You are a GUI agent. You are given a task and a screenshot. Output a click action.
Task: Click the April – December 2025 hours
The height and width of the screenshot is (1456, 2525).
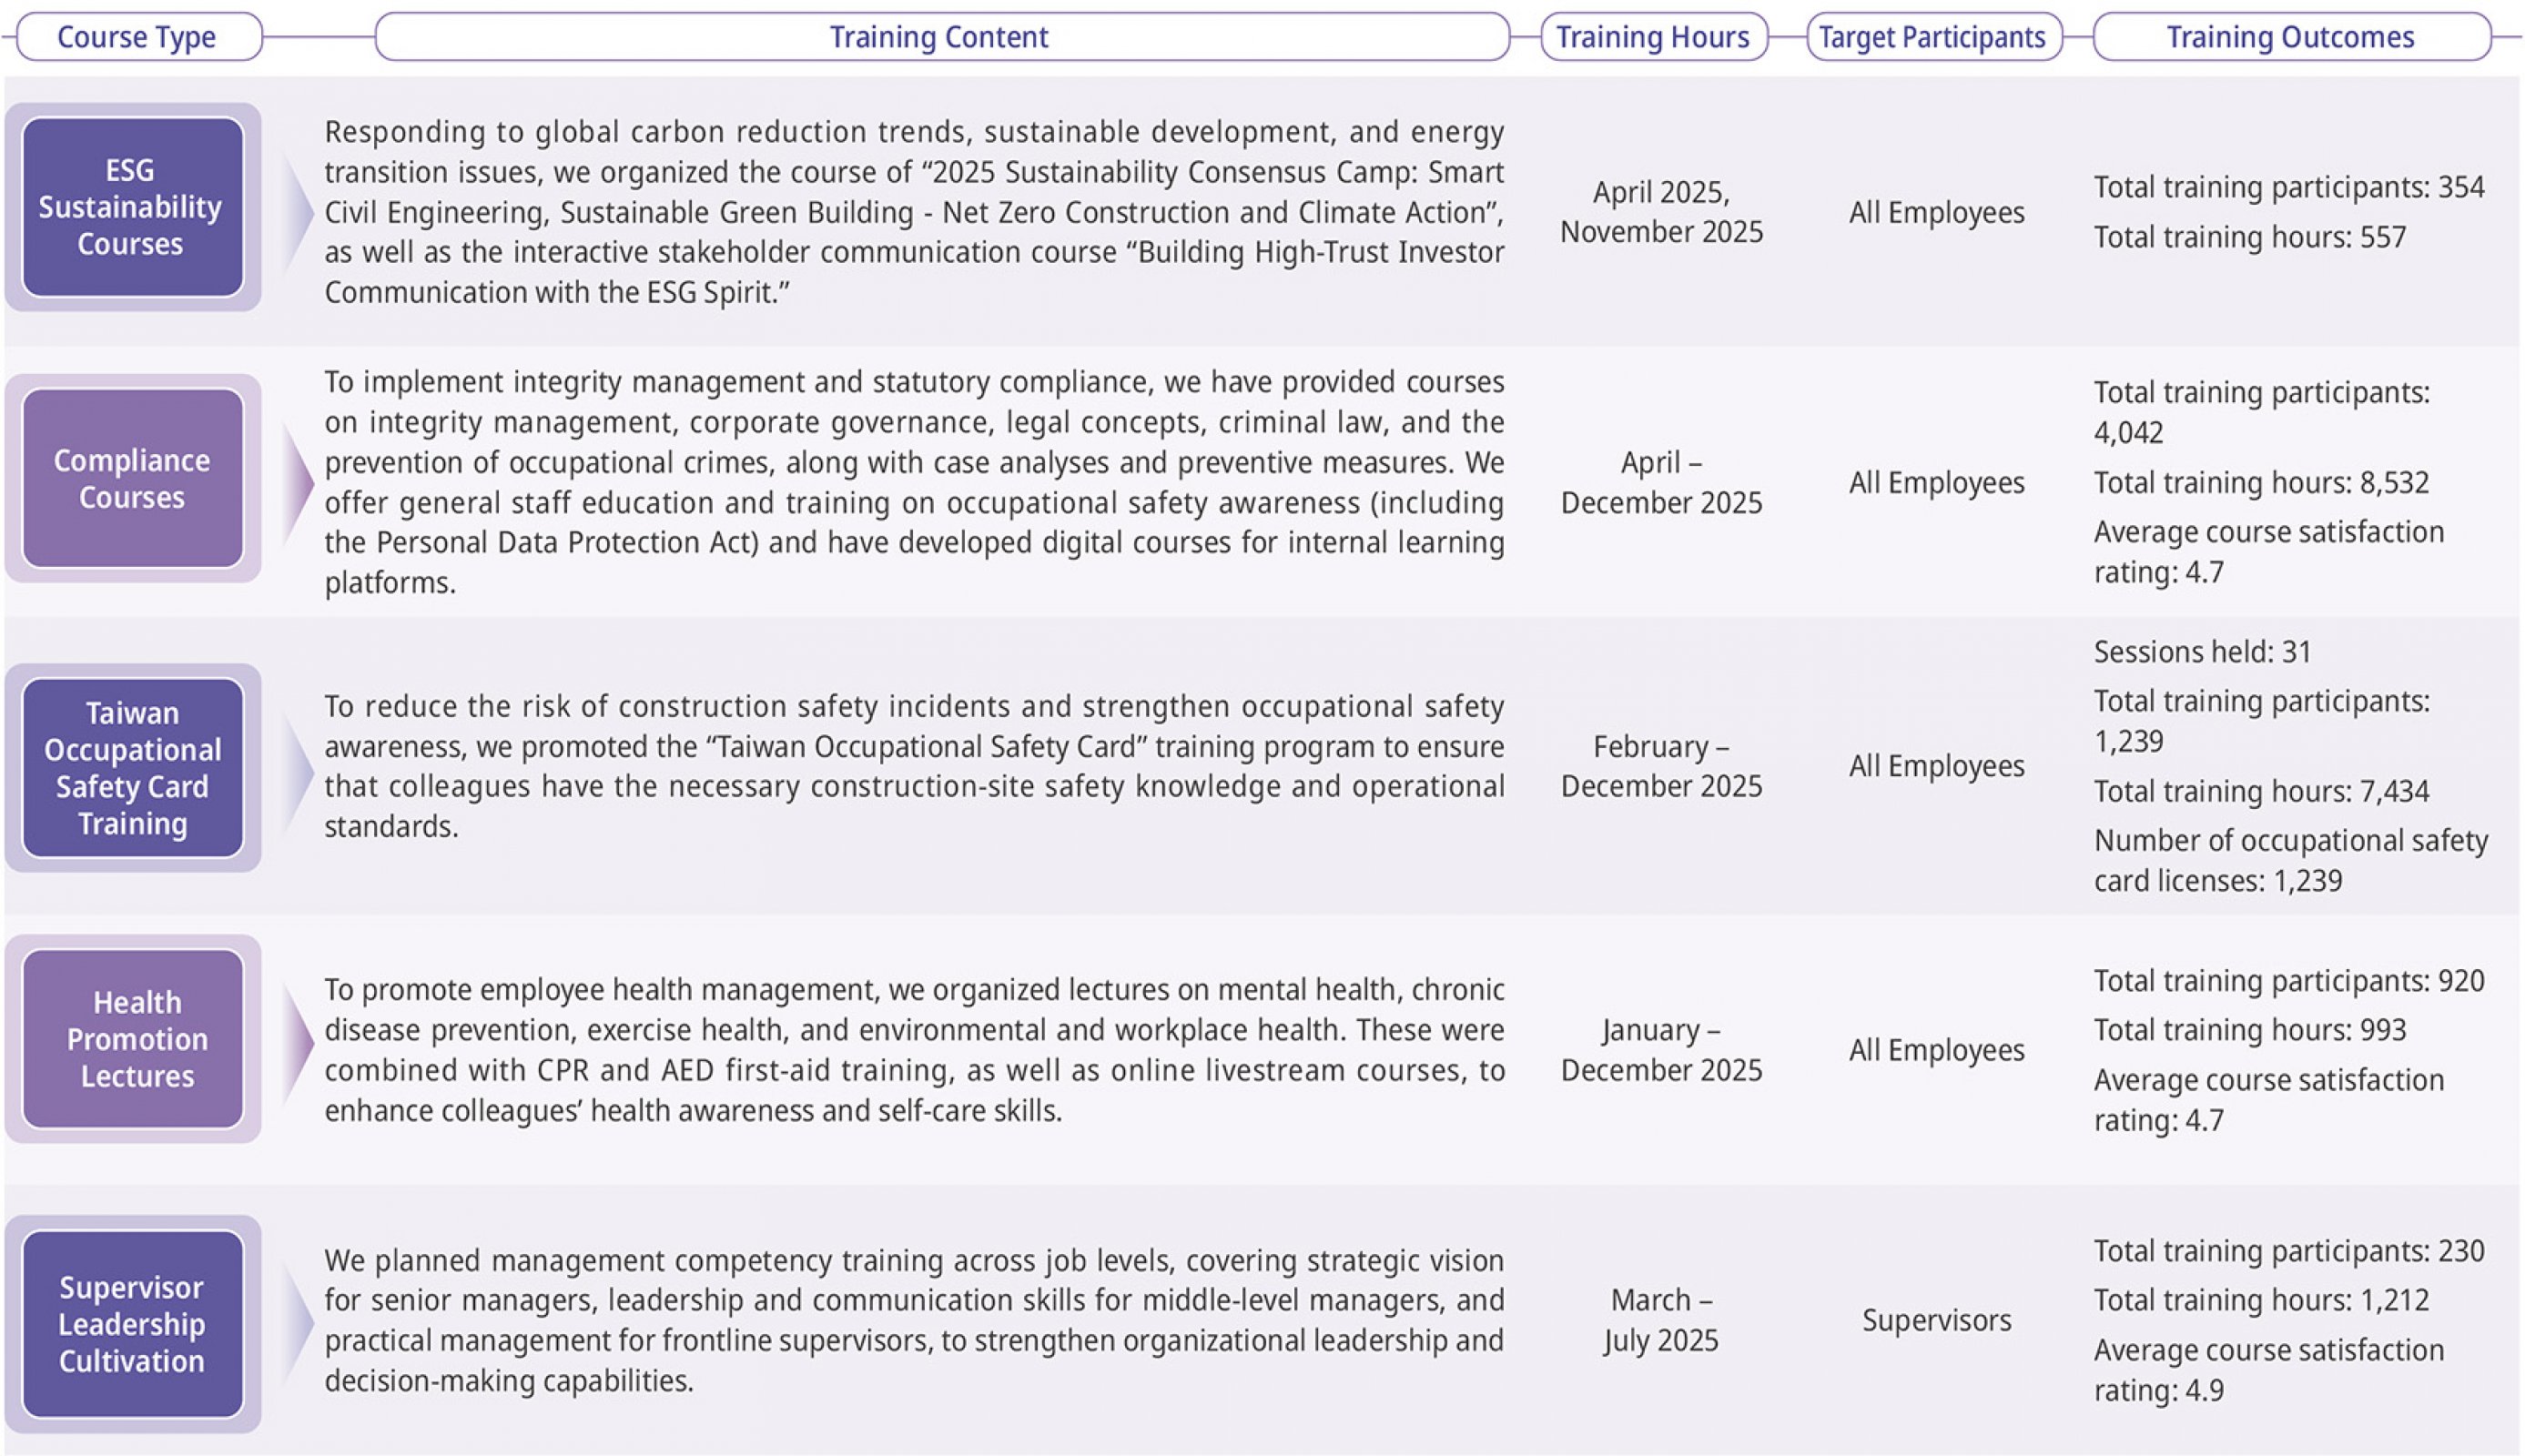pyautogui.click(x=1661, y=482)
